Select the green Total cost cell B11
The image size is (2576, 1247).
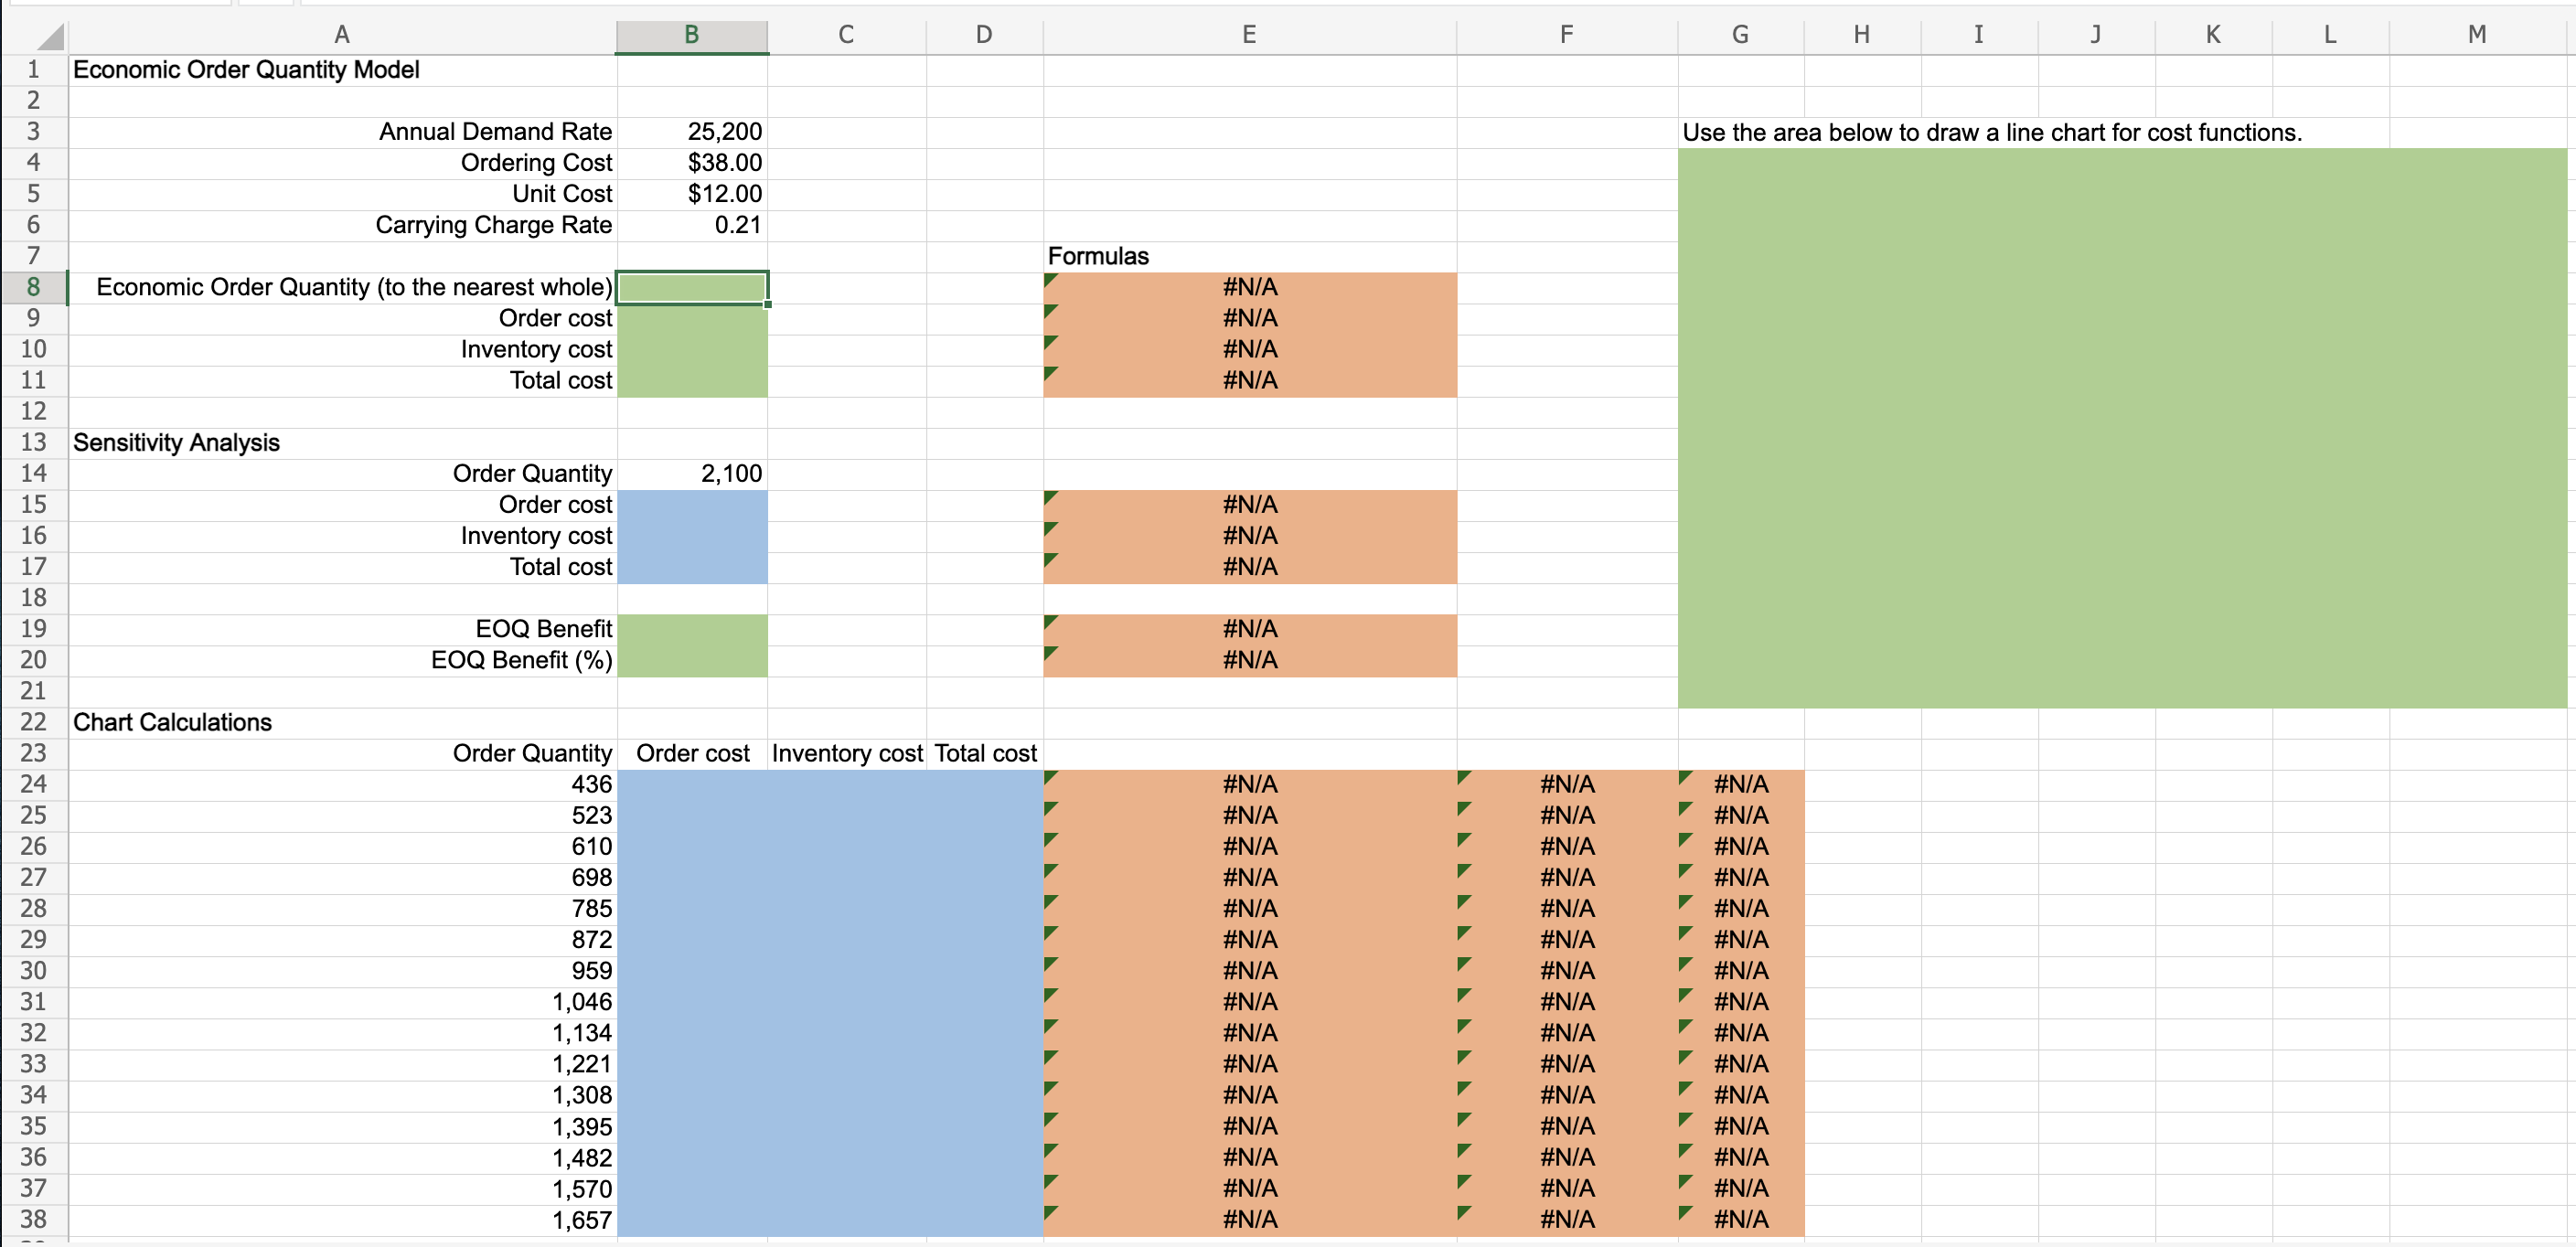click(x=691, y=381)
